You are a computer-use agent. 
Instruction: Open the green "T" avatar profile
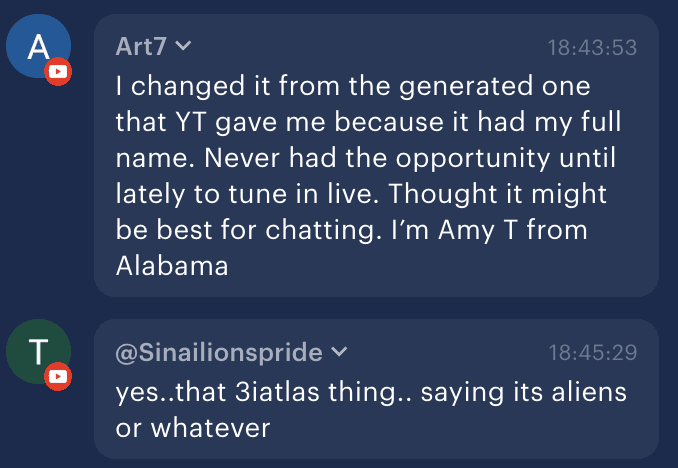click(37, 352)
